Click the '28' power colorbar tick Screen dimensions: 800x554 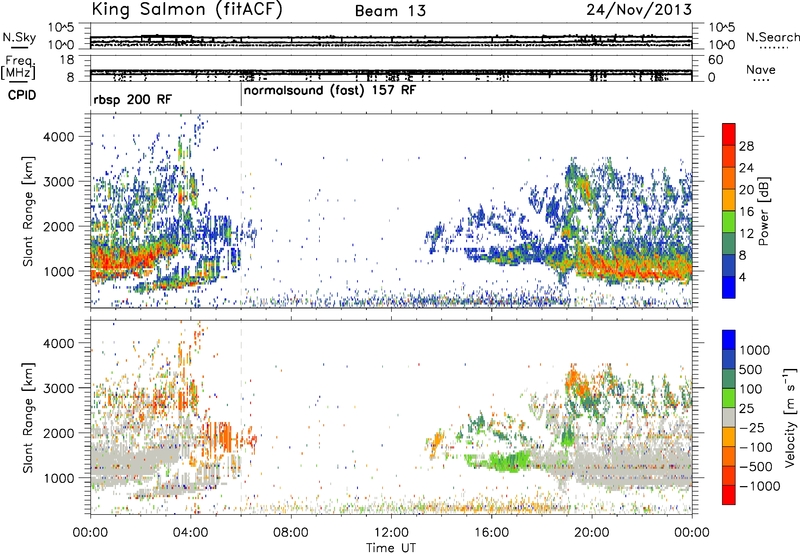click(746, 146)
